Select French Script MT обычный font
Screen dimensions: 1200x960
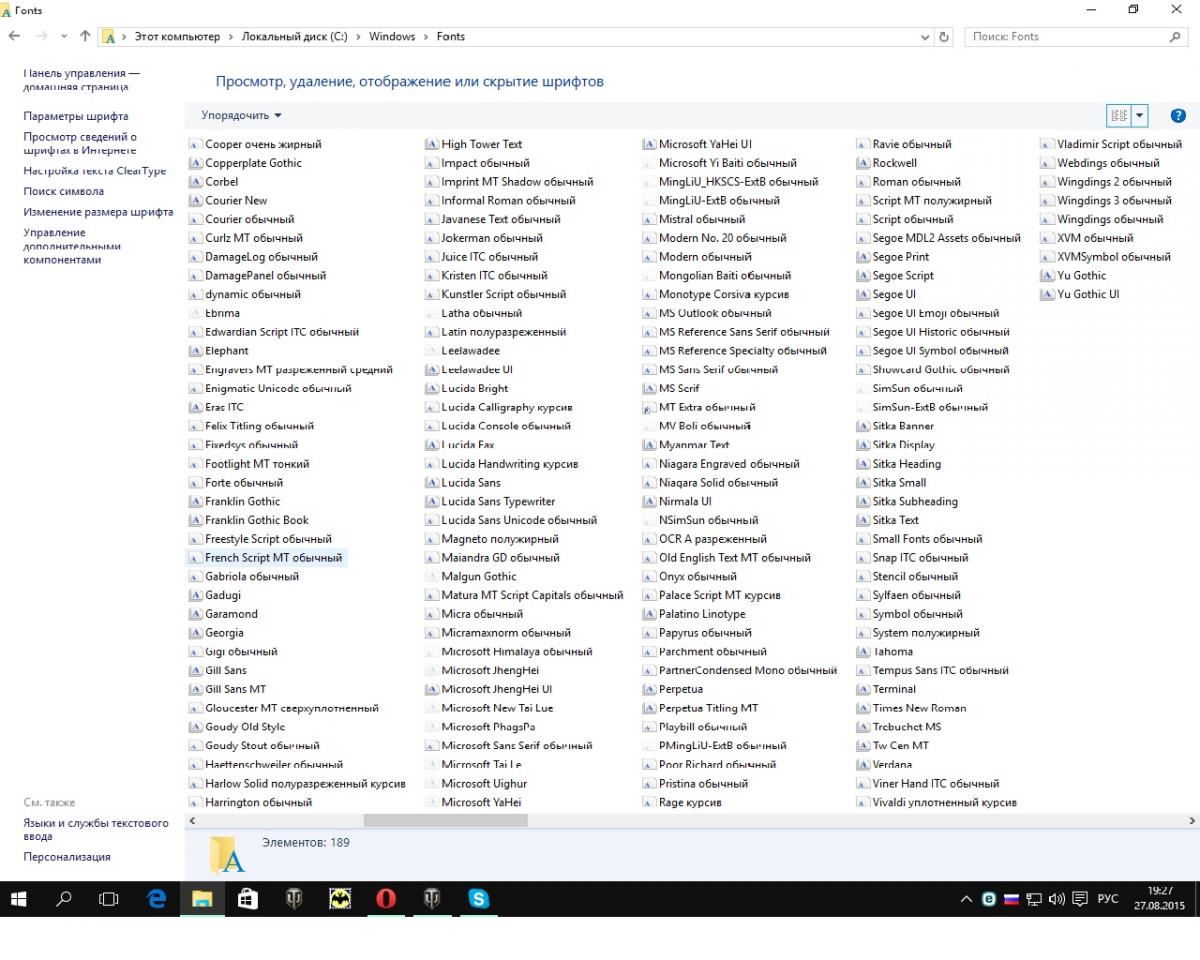click(265, 558)
